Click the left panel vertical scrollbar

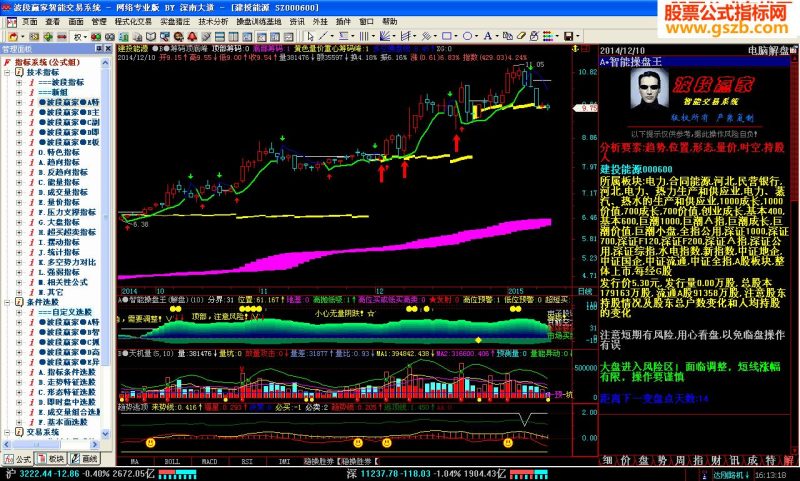tap(106, 247)
